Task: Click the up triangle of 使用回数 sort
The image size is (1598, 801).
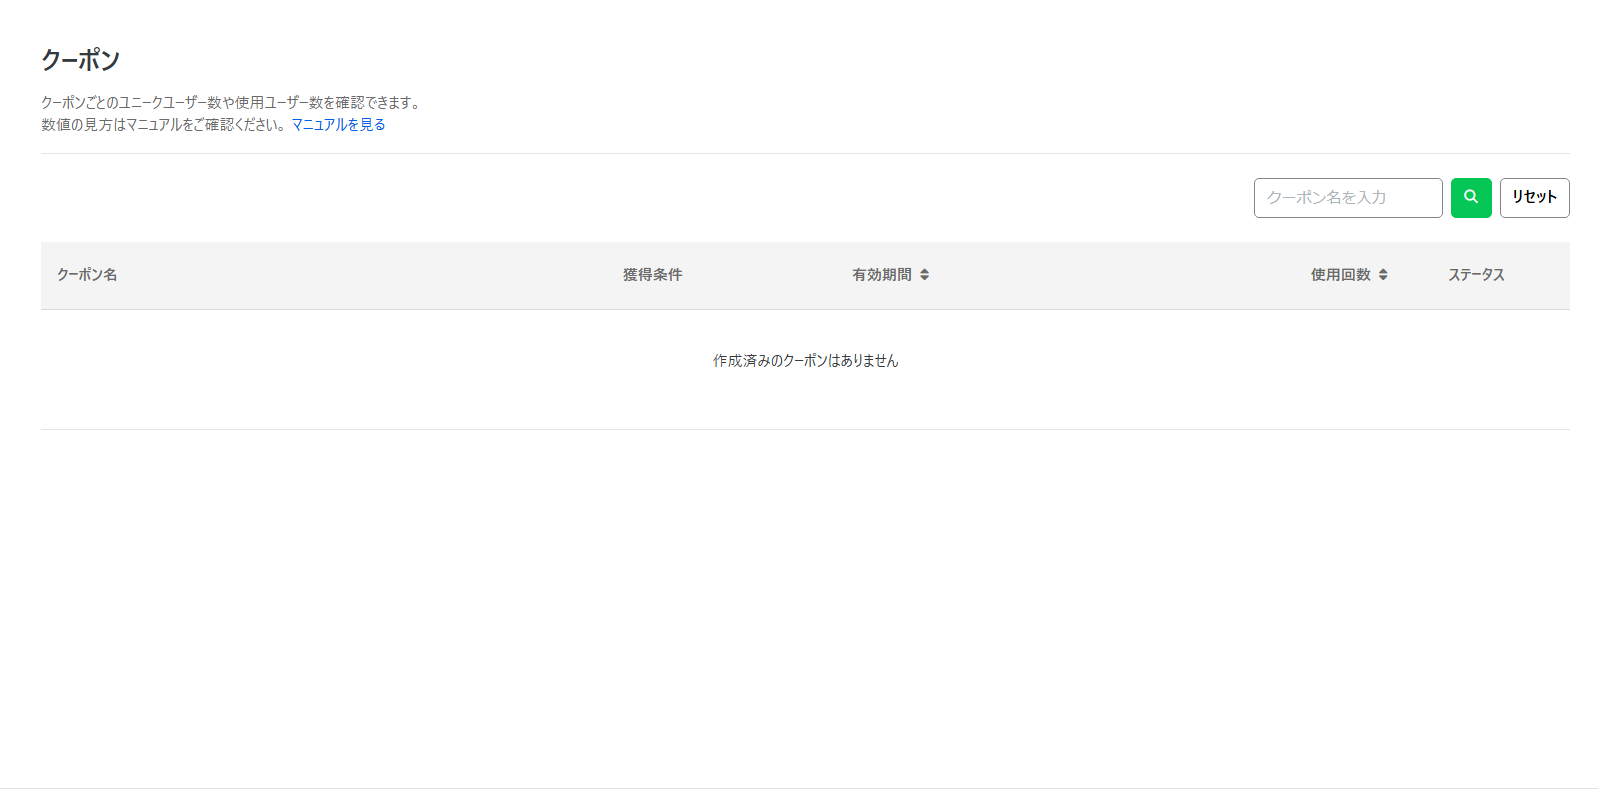Action: tap(1383, 271)
